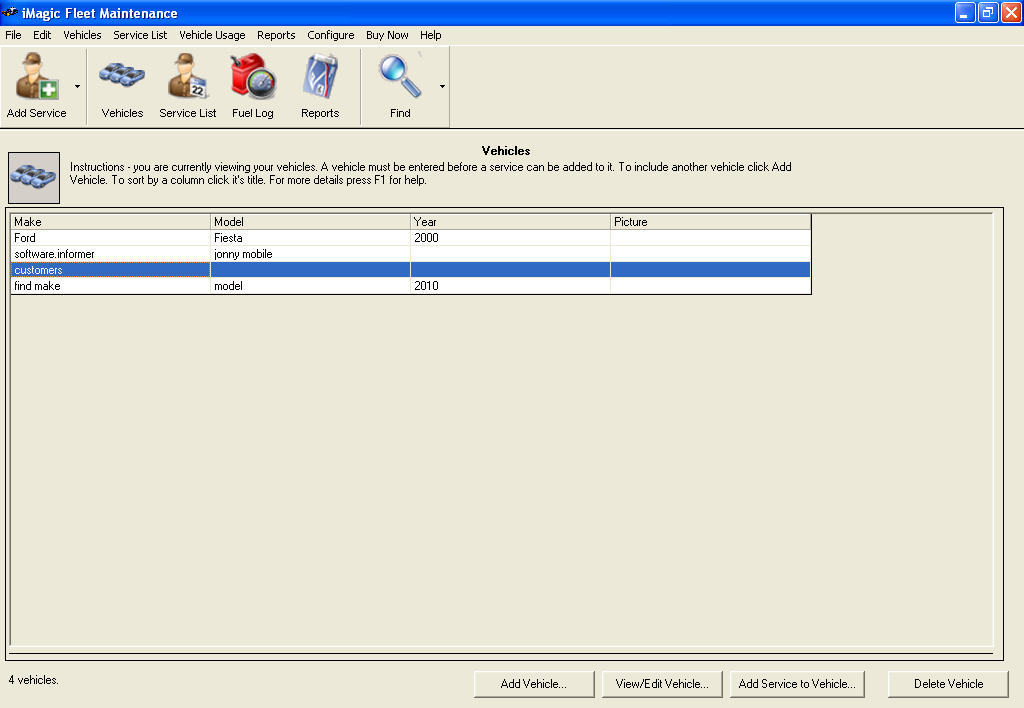Click the cell reading "model"

tap(310, 286)
